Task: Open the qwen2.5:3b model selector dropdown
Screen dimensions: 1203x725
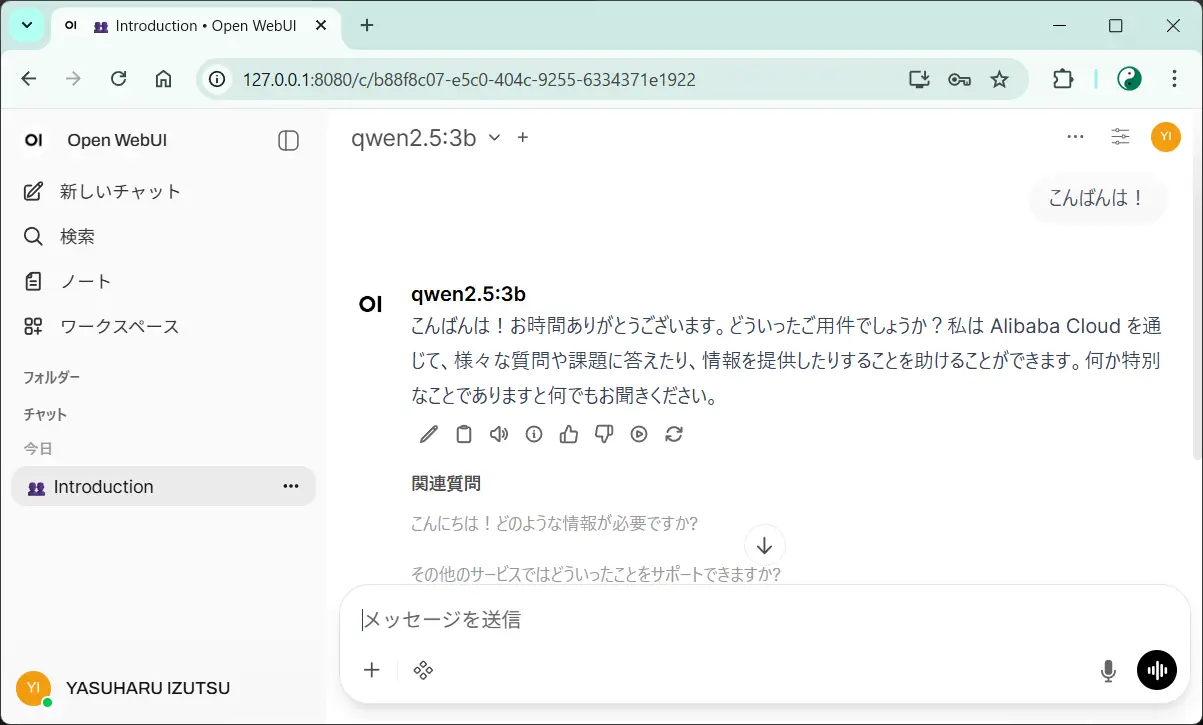Action: coord(425,138)
